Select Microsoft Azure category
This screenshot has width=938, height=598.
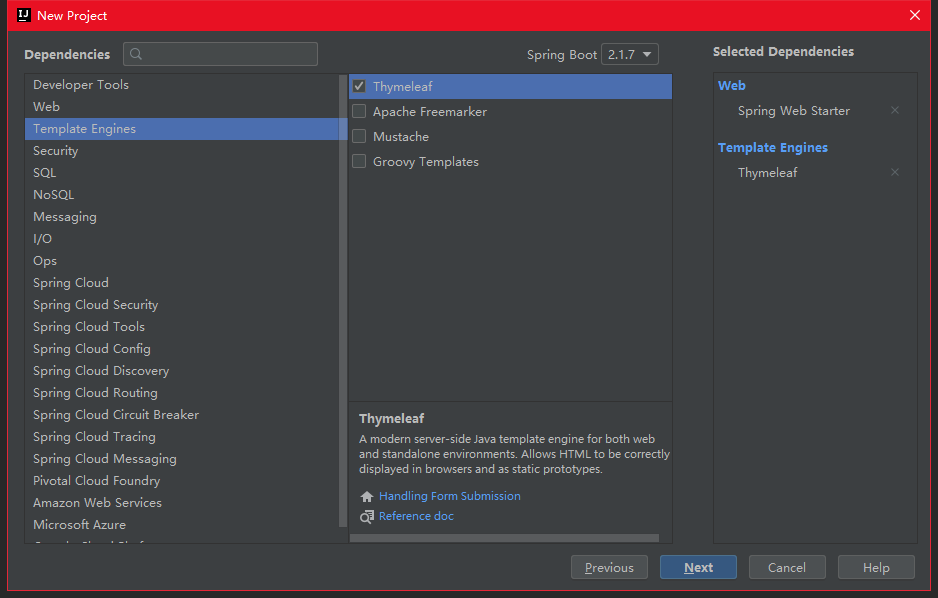click(182, 525)
